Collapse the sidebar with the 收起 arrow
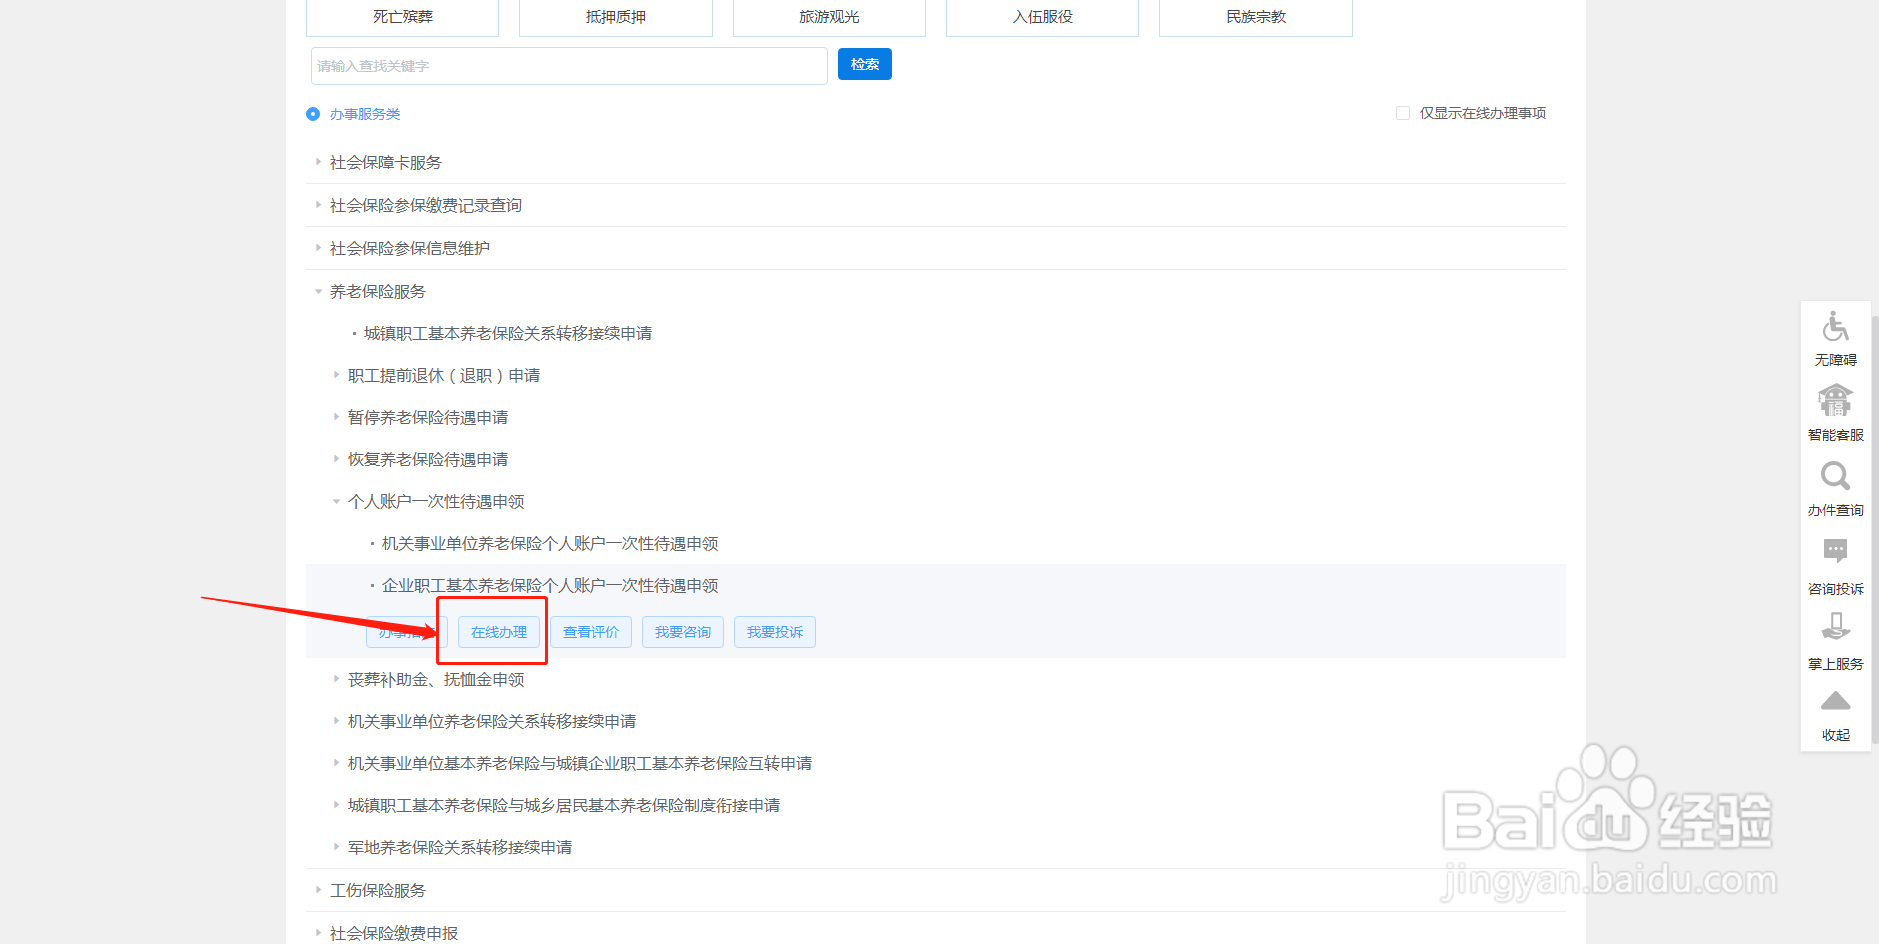 tap(1835, 700)
